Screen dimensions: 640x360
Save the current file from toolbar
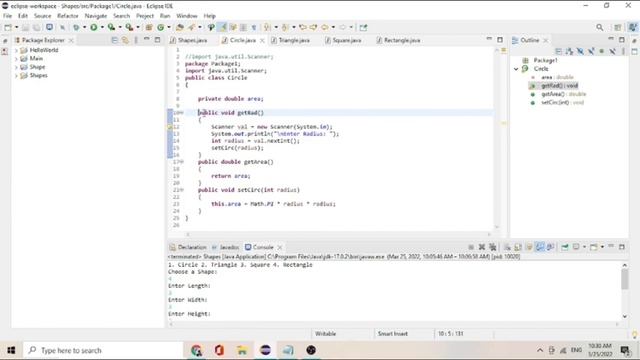25,27
